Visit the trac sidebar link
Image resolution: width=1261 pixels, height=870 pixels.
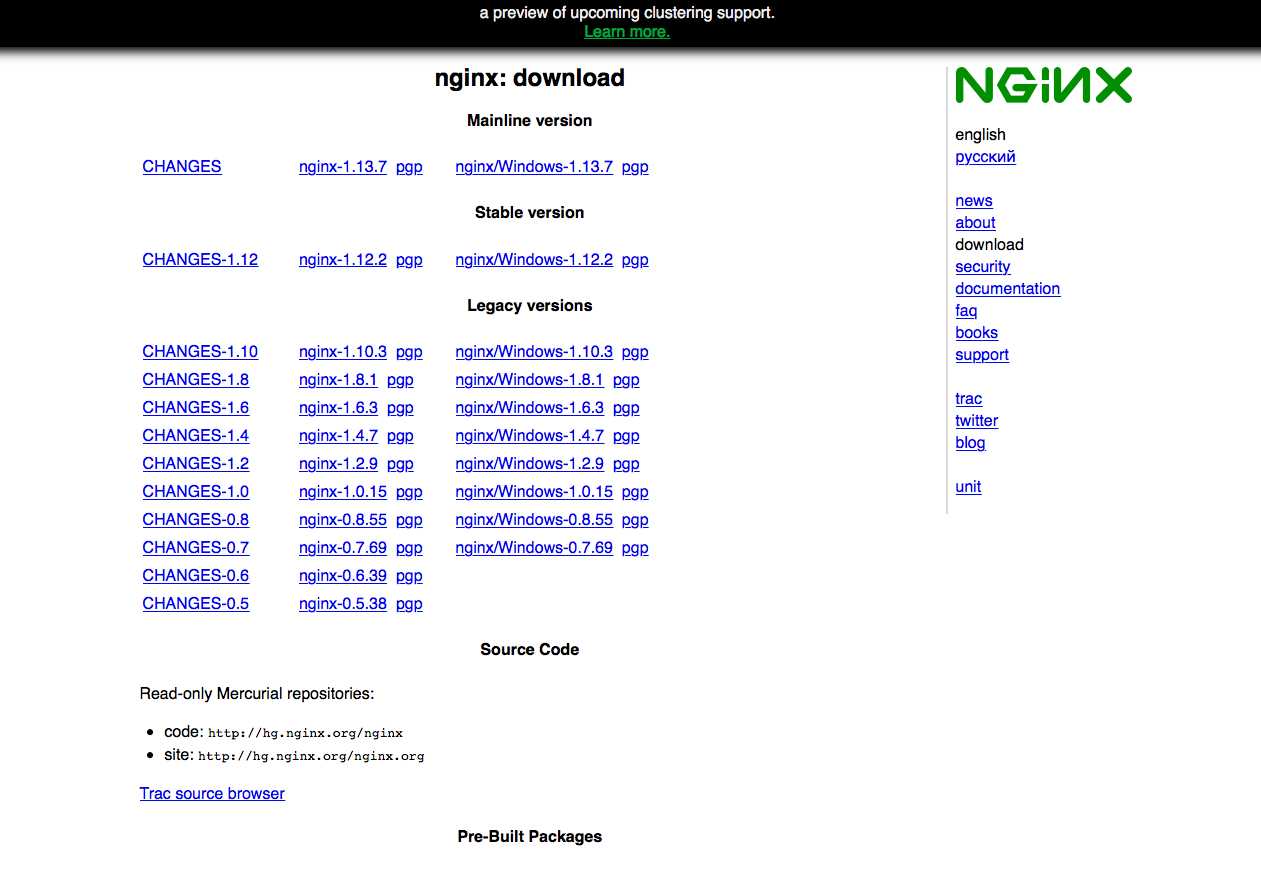tap(969, 399)
